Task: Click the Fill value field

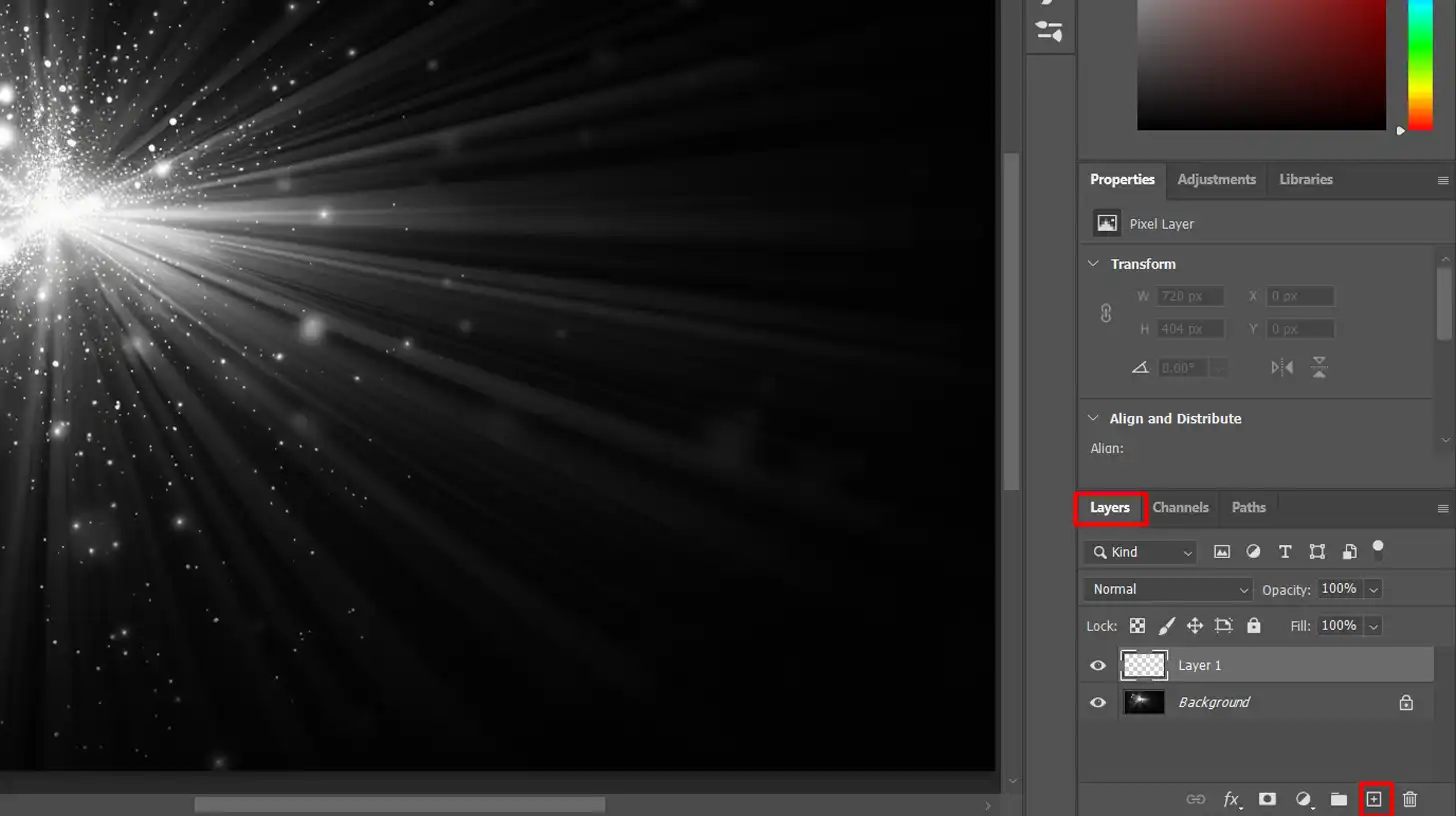Action: coord(1340,626)
